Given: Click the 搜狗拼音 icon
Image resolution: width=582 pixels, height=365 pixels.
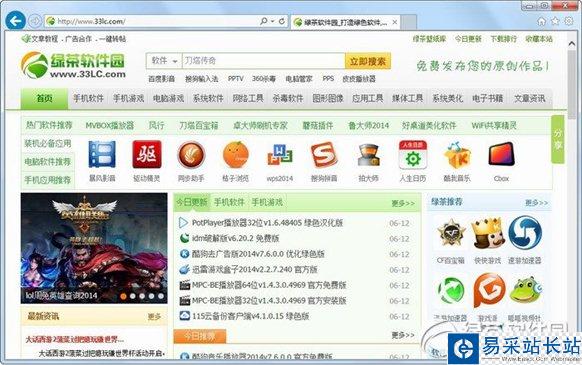Looking at the screenshot, I should click(324, 154).
